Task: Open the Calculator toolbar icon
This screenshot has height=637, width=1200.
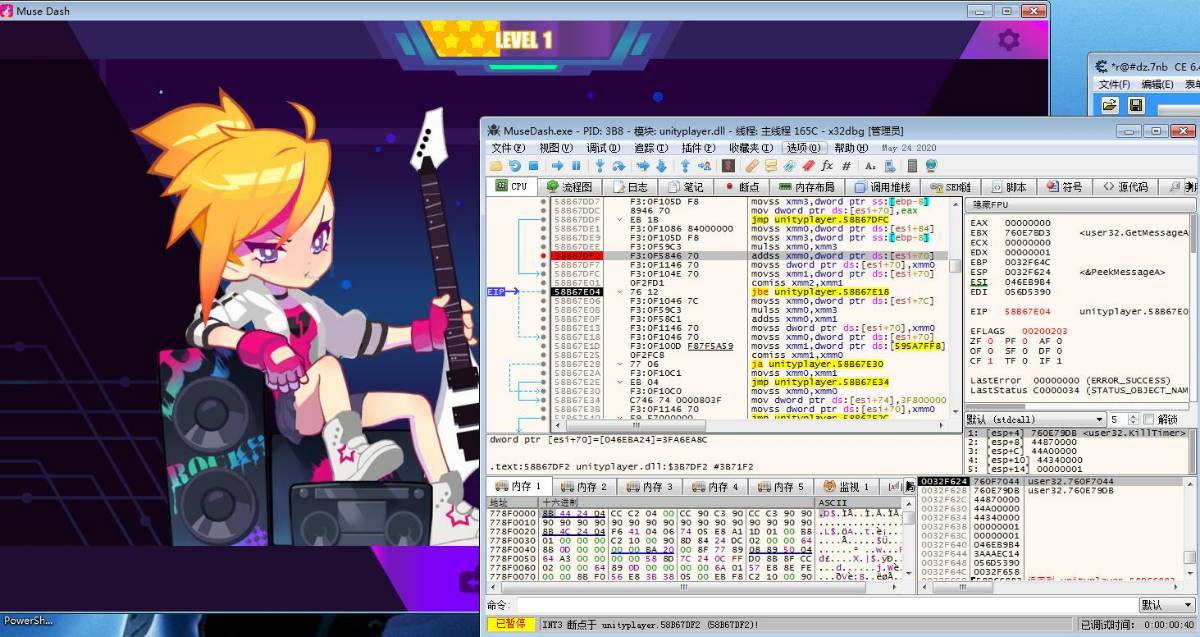Action: coord(912,165)
